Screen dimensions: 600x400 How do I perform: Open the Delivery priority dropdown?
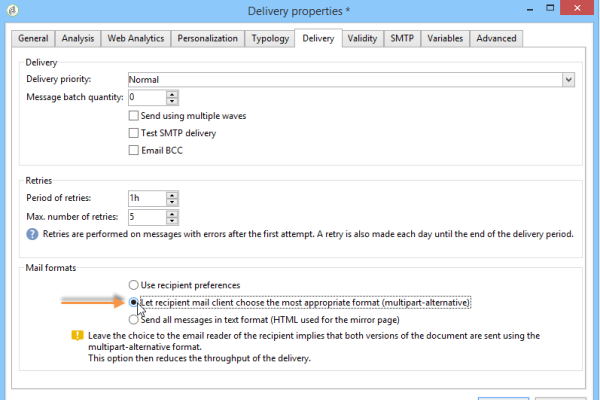568,79
